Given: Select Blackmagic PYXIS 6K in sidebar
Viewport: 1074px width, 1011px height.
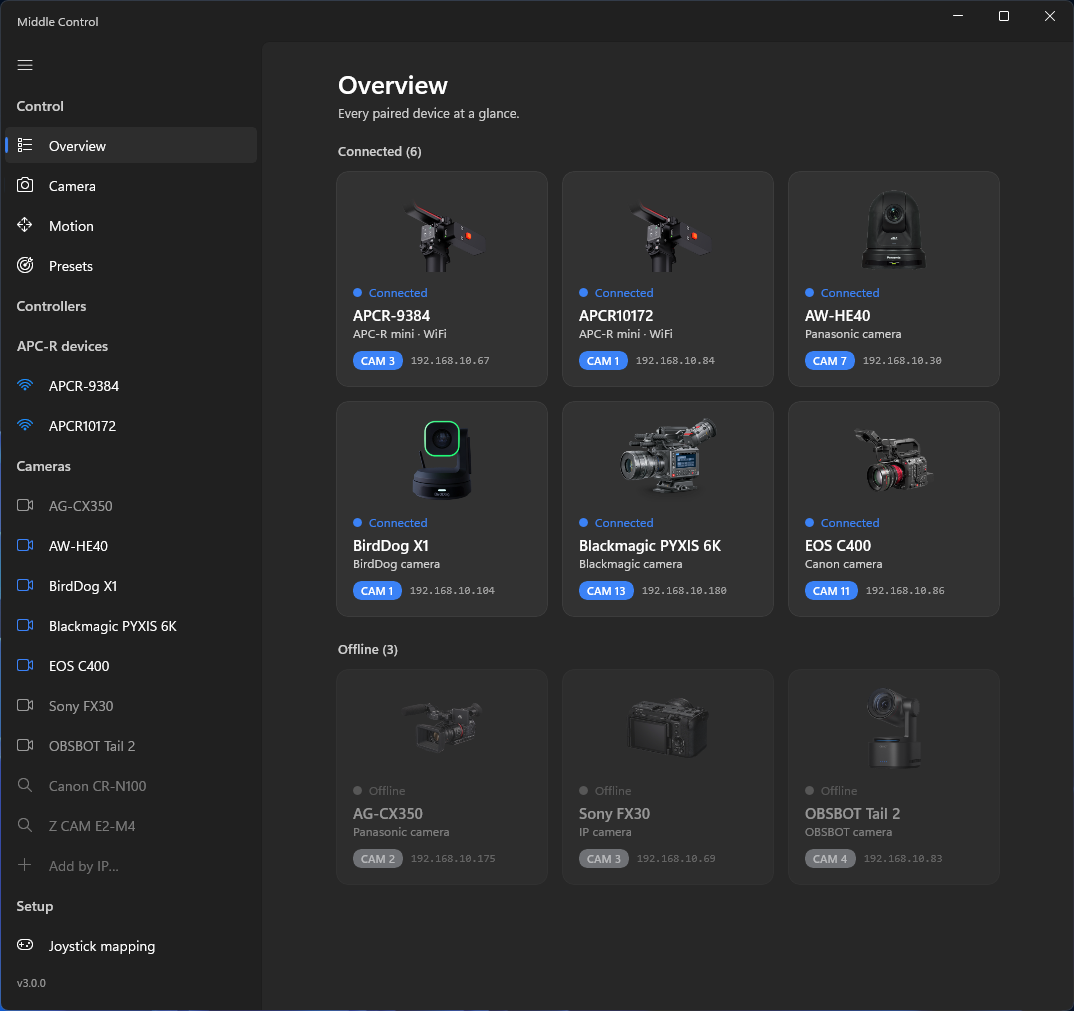Looking at the screenshot, I should (x=131, y=626).
